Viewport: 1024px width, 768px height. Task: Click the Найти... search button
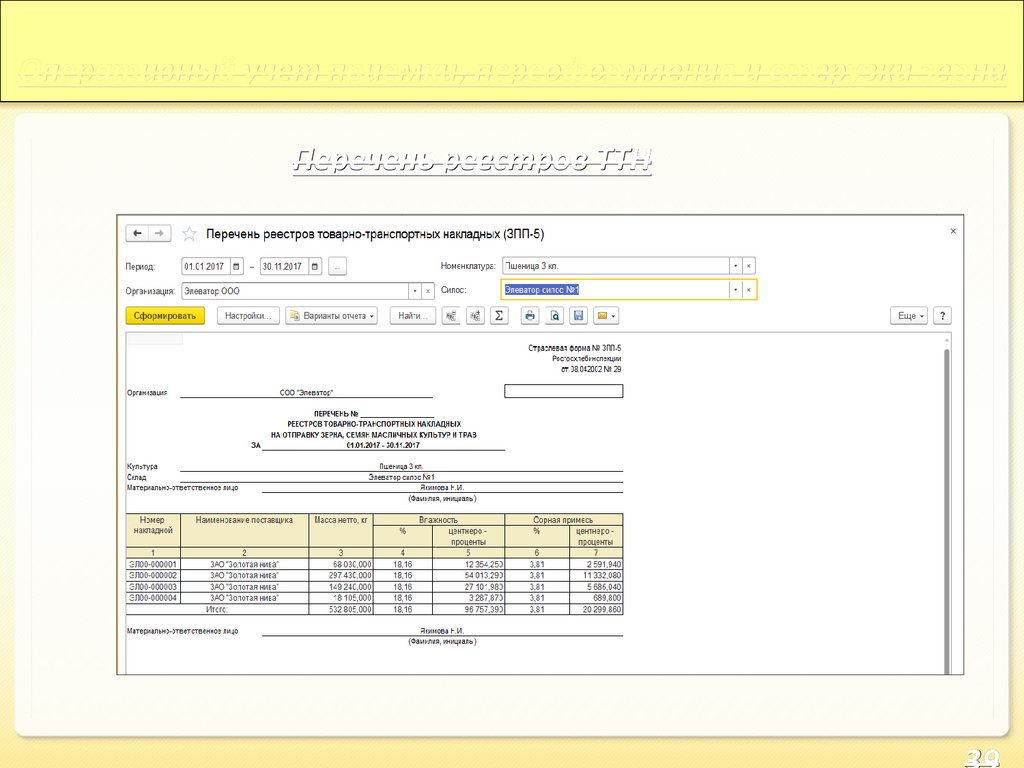point(413,315)
